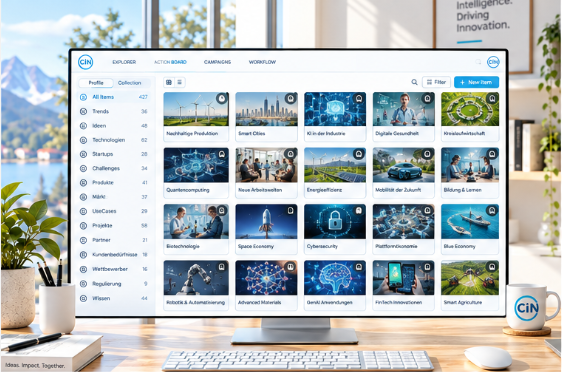This screenshot has height=372, width=562.
Task: Bookmark the GenAI Anwendungen card
Action: click(359, 267)
